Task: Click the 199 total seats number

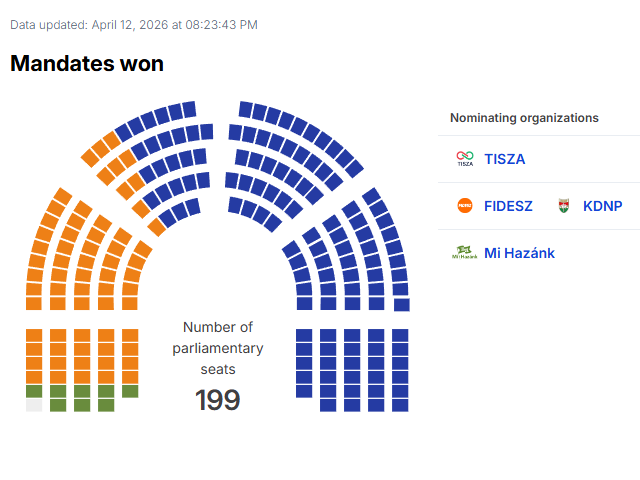Action: [x=217, y=400]
